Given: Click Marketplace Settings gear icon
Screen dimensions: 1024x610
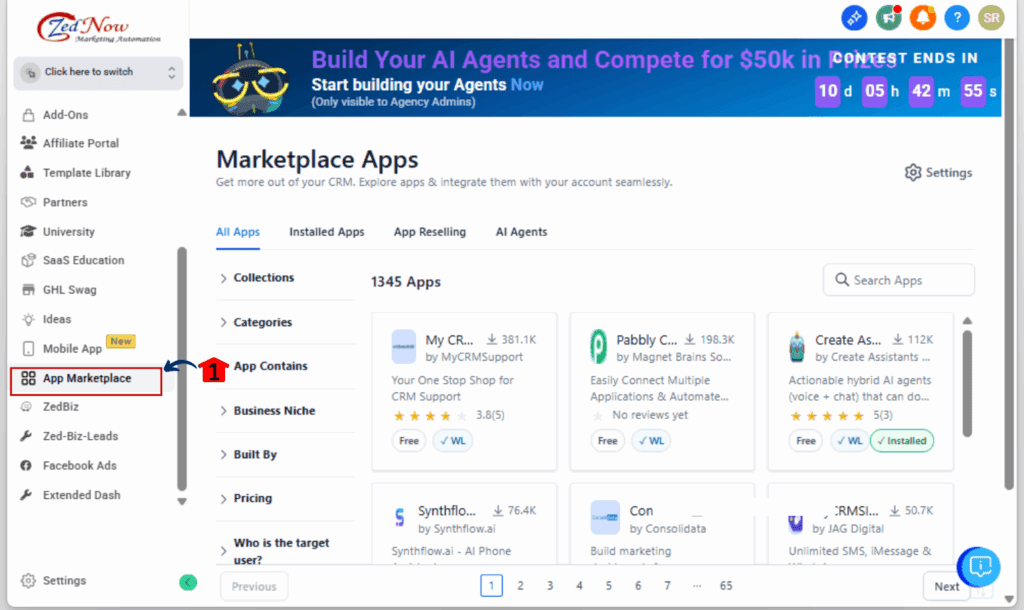Looking at the screenshot, I should tap(913, 172).
